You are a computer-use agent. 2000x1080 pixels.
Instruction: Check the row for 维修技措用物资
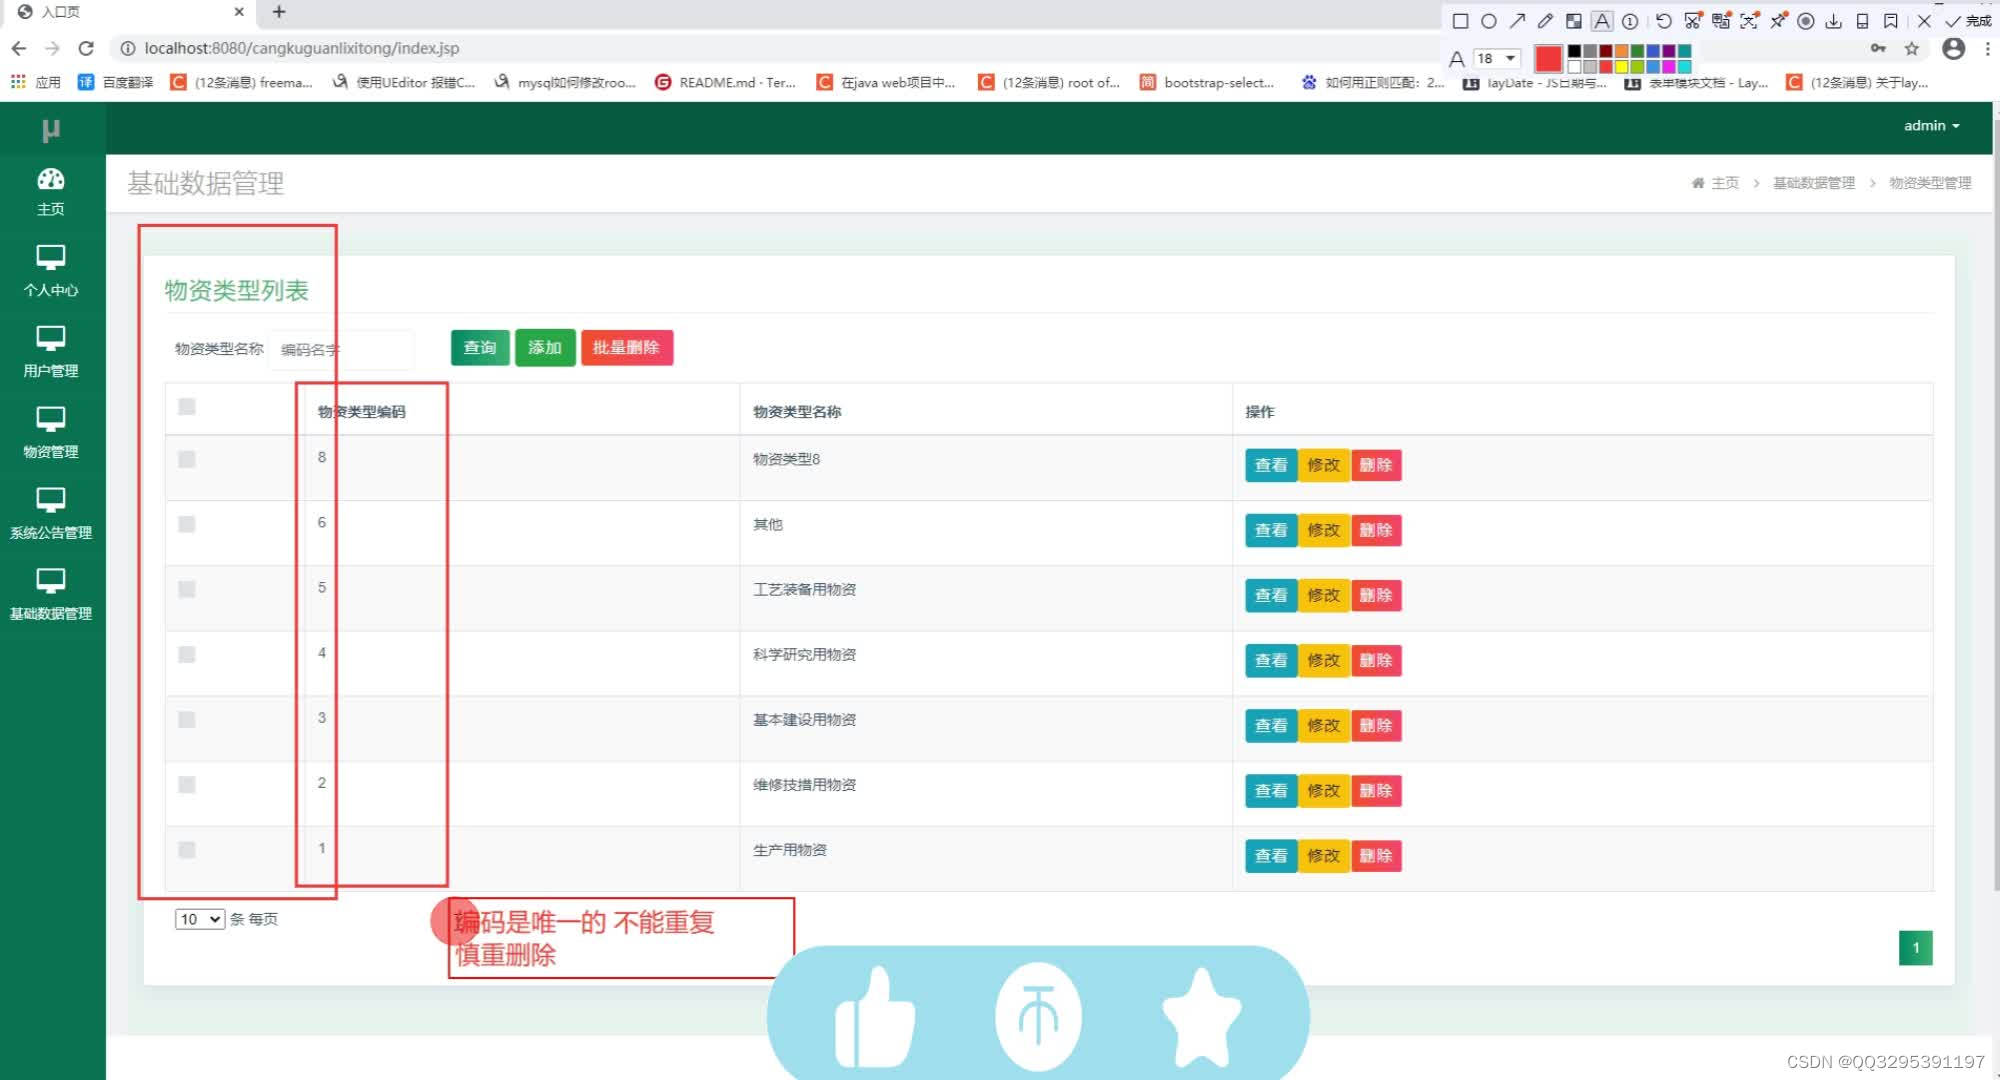coord(186,784)
